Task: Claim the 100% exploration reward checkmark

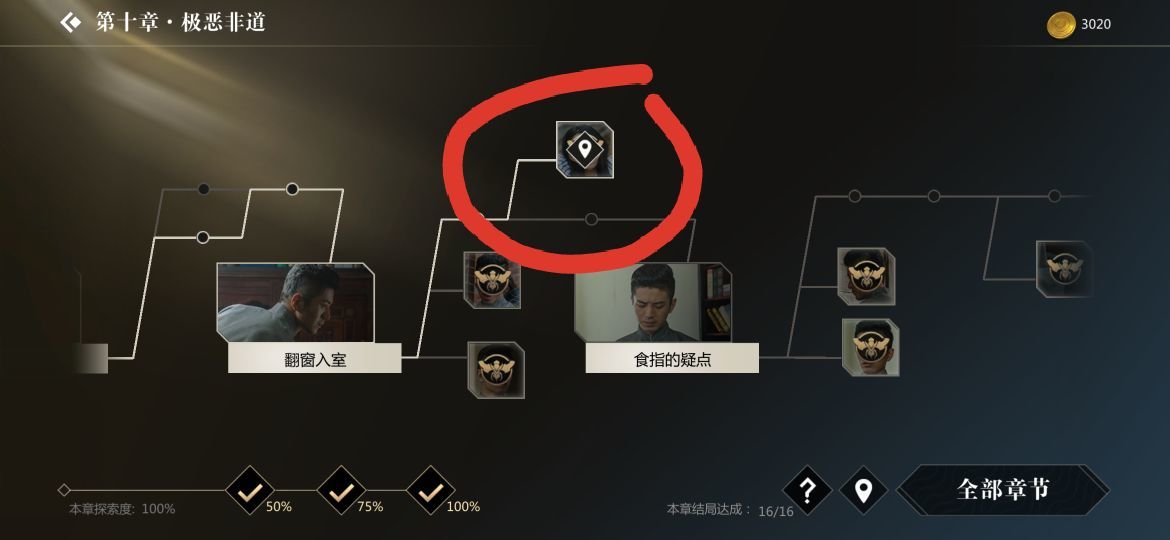Action: (431, 491)
